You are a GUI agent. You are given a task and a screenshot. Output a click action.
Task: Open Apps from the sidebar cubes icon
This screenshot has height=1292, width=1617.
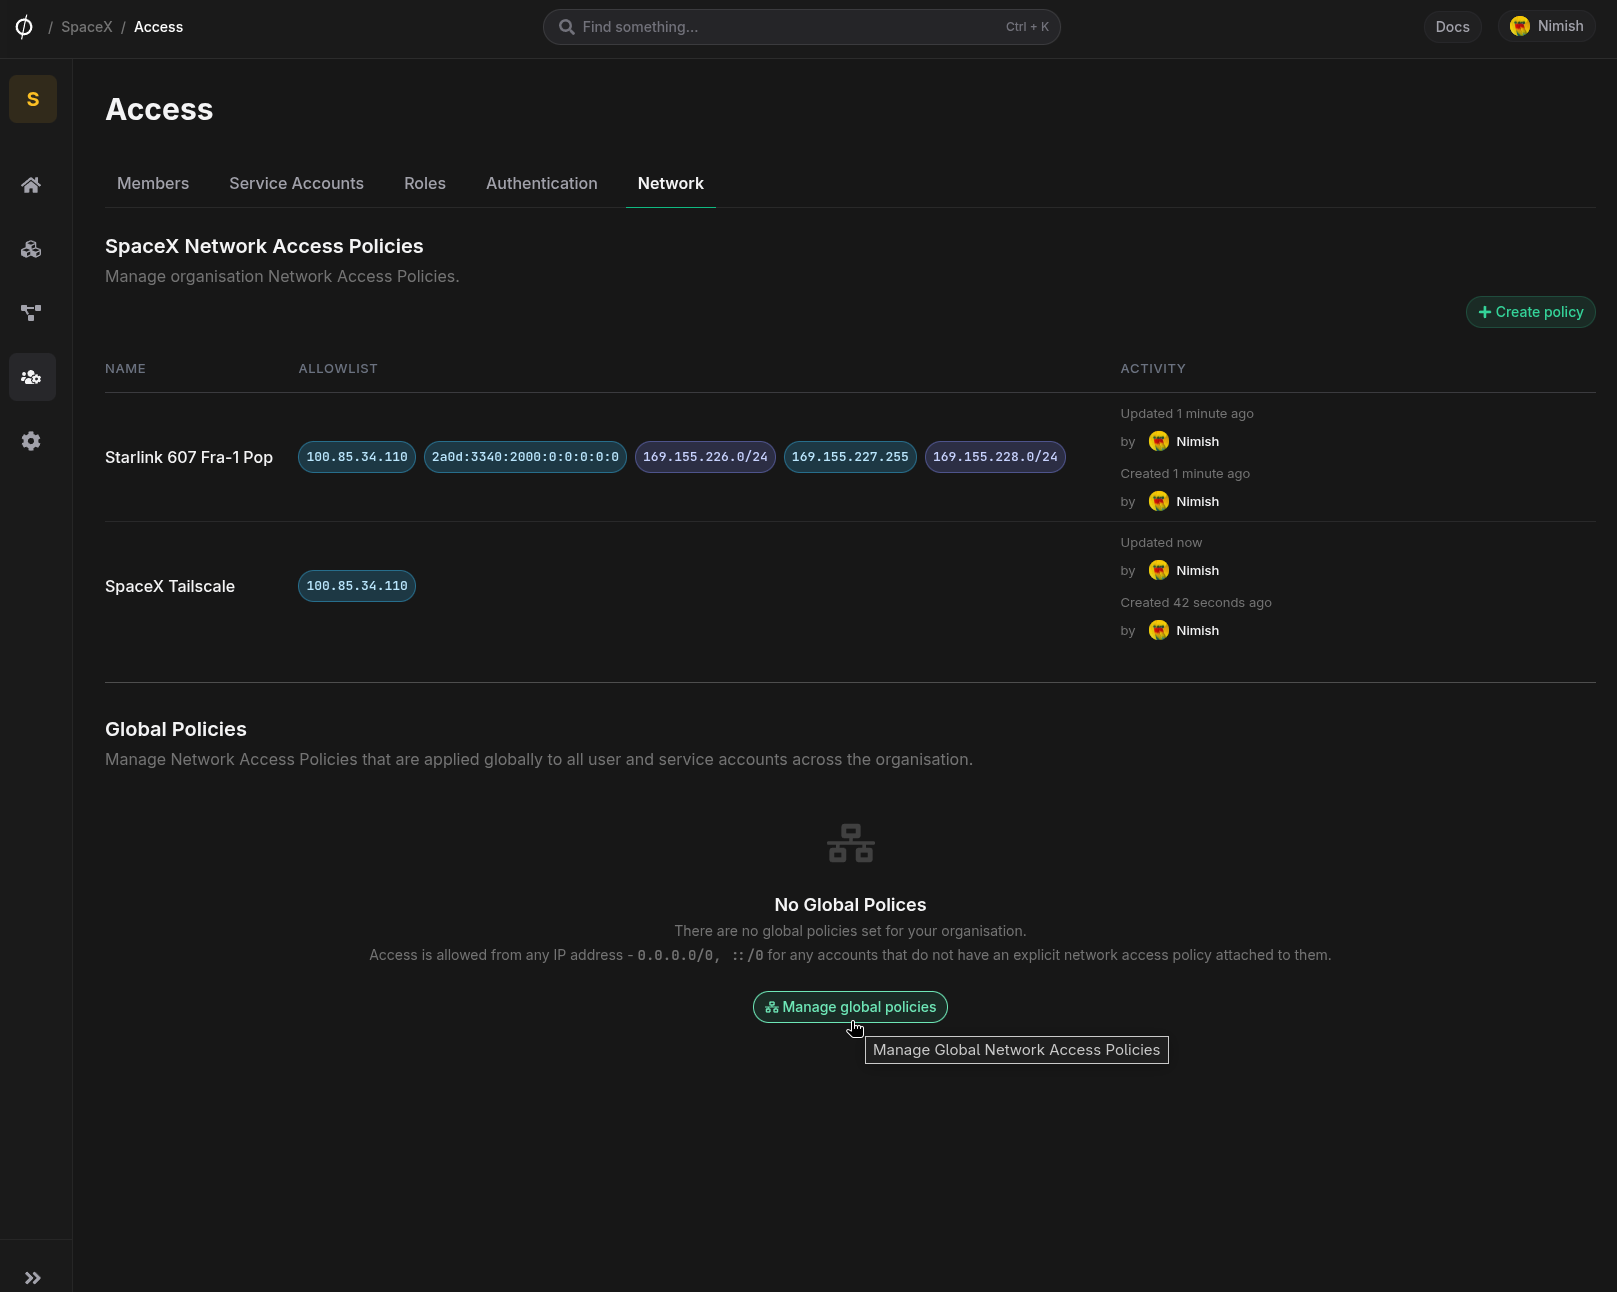31,249
